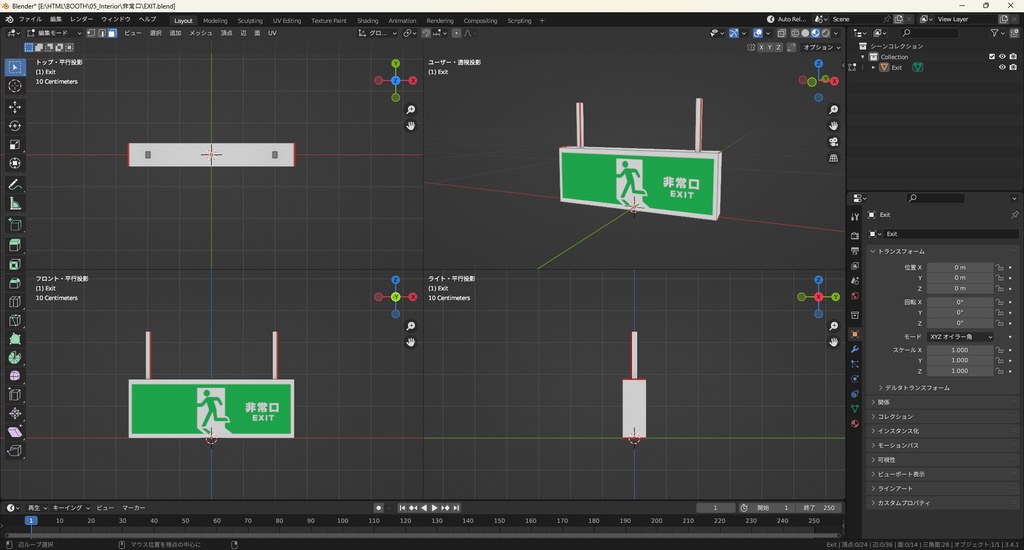Switch to wireframe viewport shading
Screen dimensions: 1024x550
click(795, 33)
